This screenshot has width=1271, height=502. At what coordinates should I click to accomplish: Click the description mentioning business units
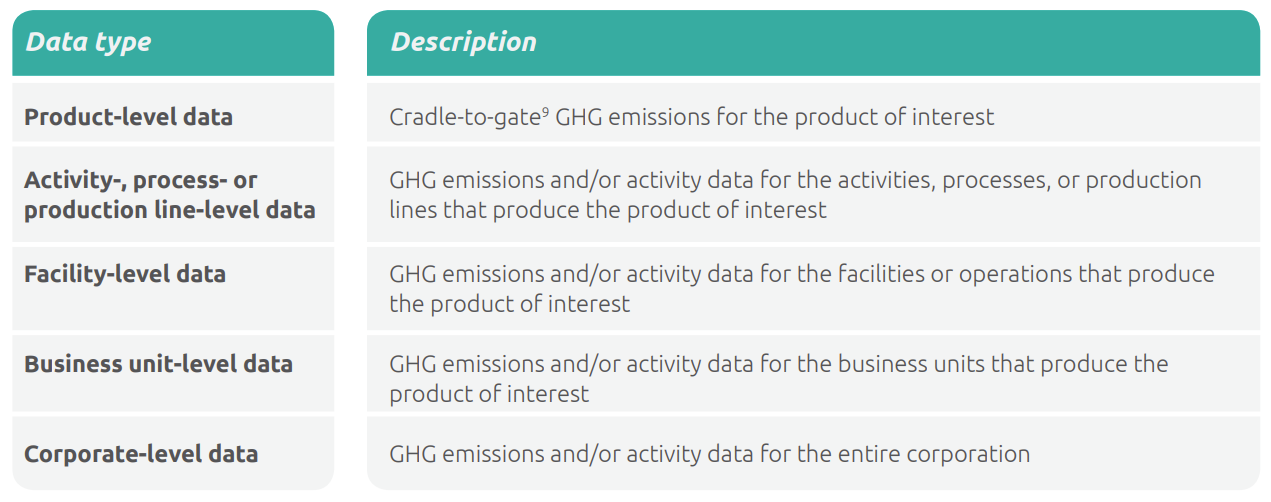point(778,378)
